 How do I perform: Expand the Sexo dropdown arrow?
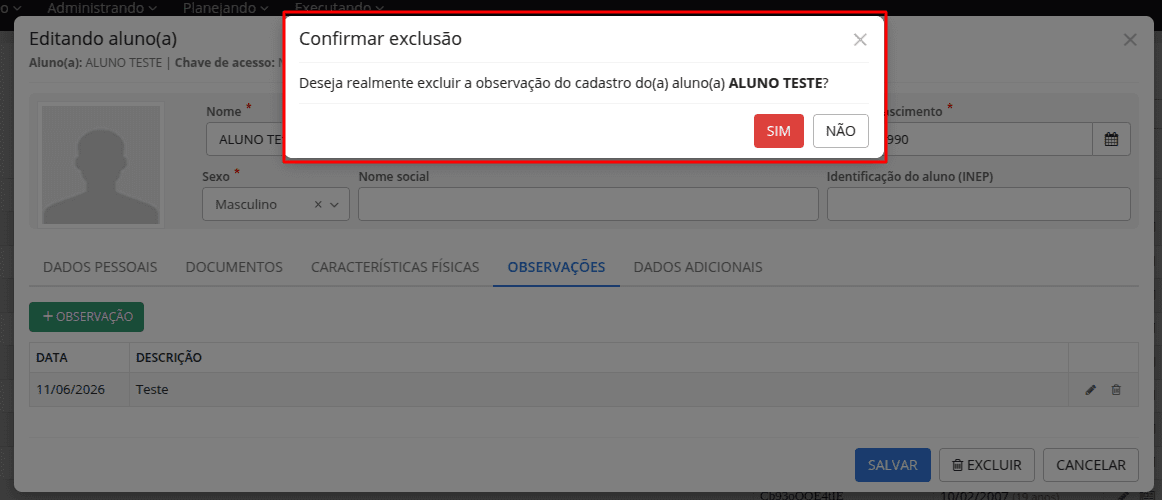(334, 204)
